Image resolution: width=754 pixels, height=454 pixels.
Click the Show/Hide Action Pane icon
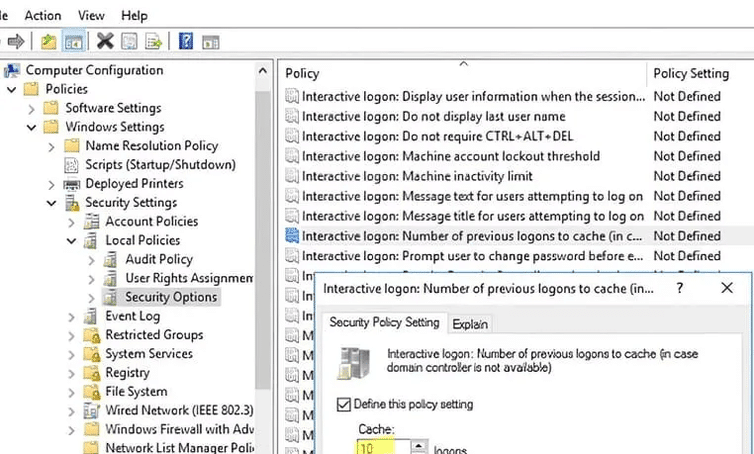point(210,41)
